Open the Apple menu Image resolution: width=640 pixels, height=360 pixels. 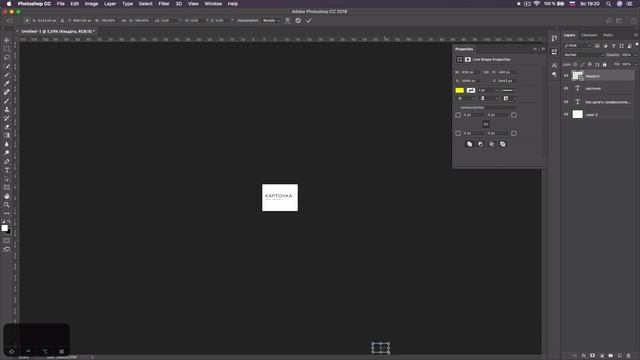pos(9,4)
